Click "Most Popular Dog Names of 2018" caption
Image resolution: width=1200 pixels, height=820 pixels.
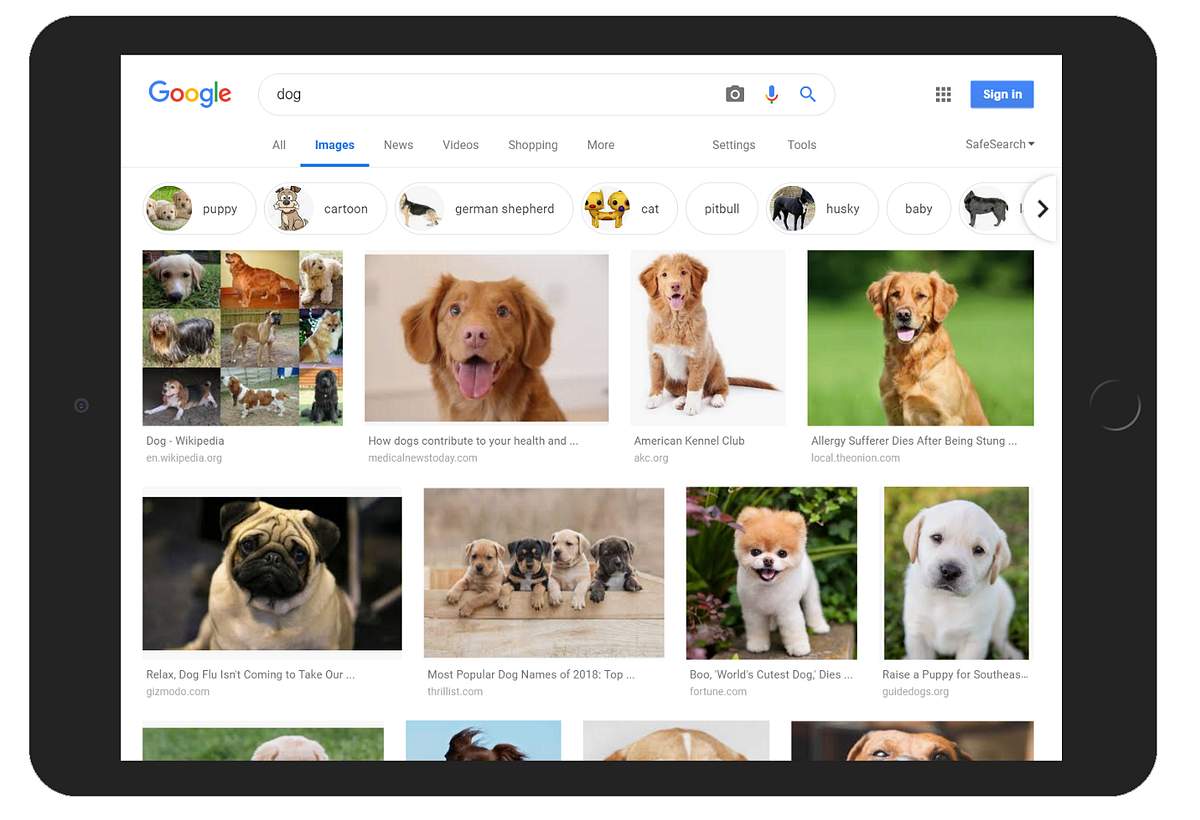pyautogui.click(x=531, y=675)
